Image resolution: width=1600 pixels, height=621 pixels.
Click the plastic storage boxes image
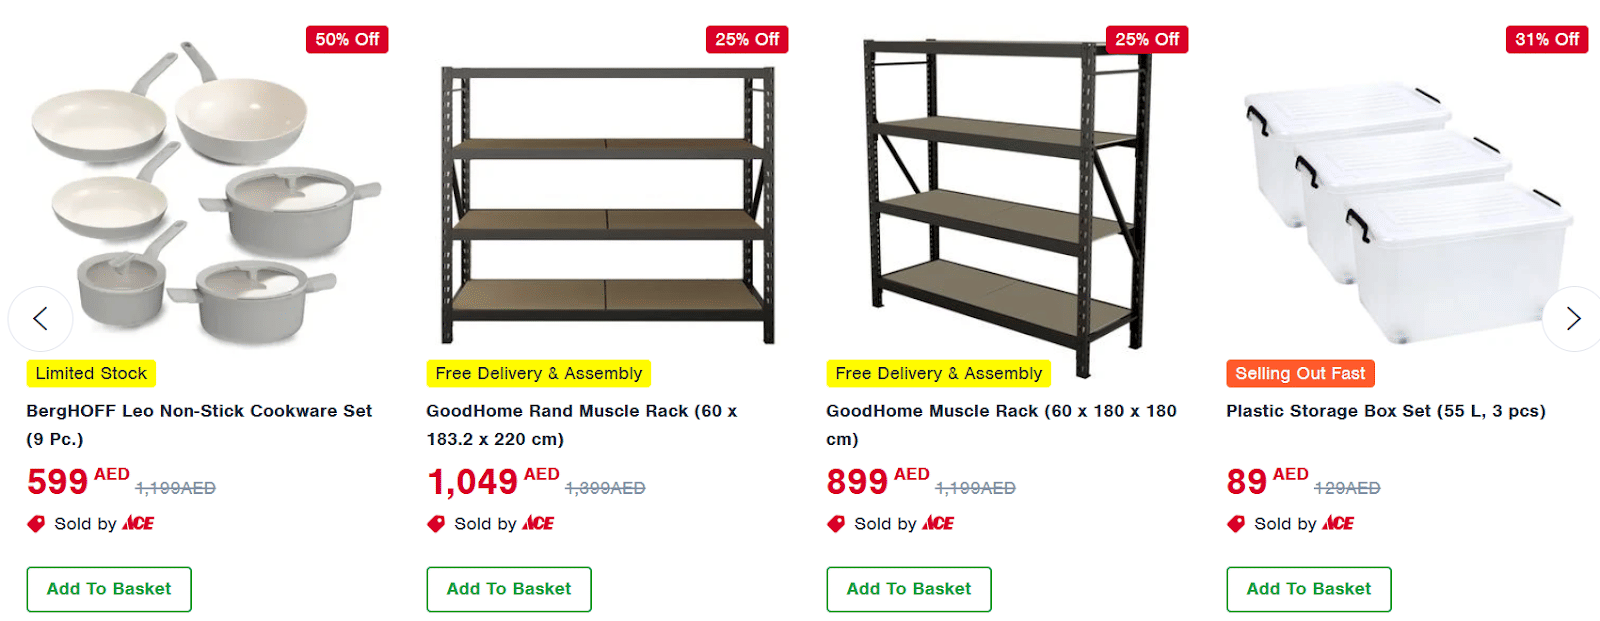tap(1405, 210)
